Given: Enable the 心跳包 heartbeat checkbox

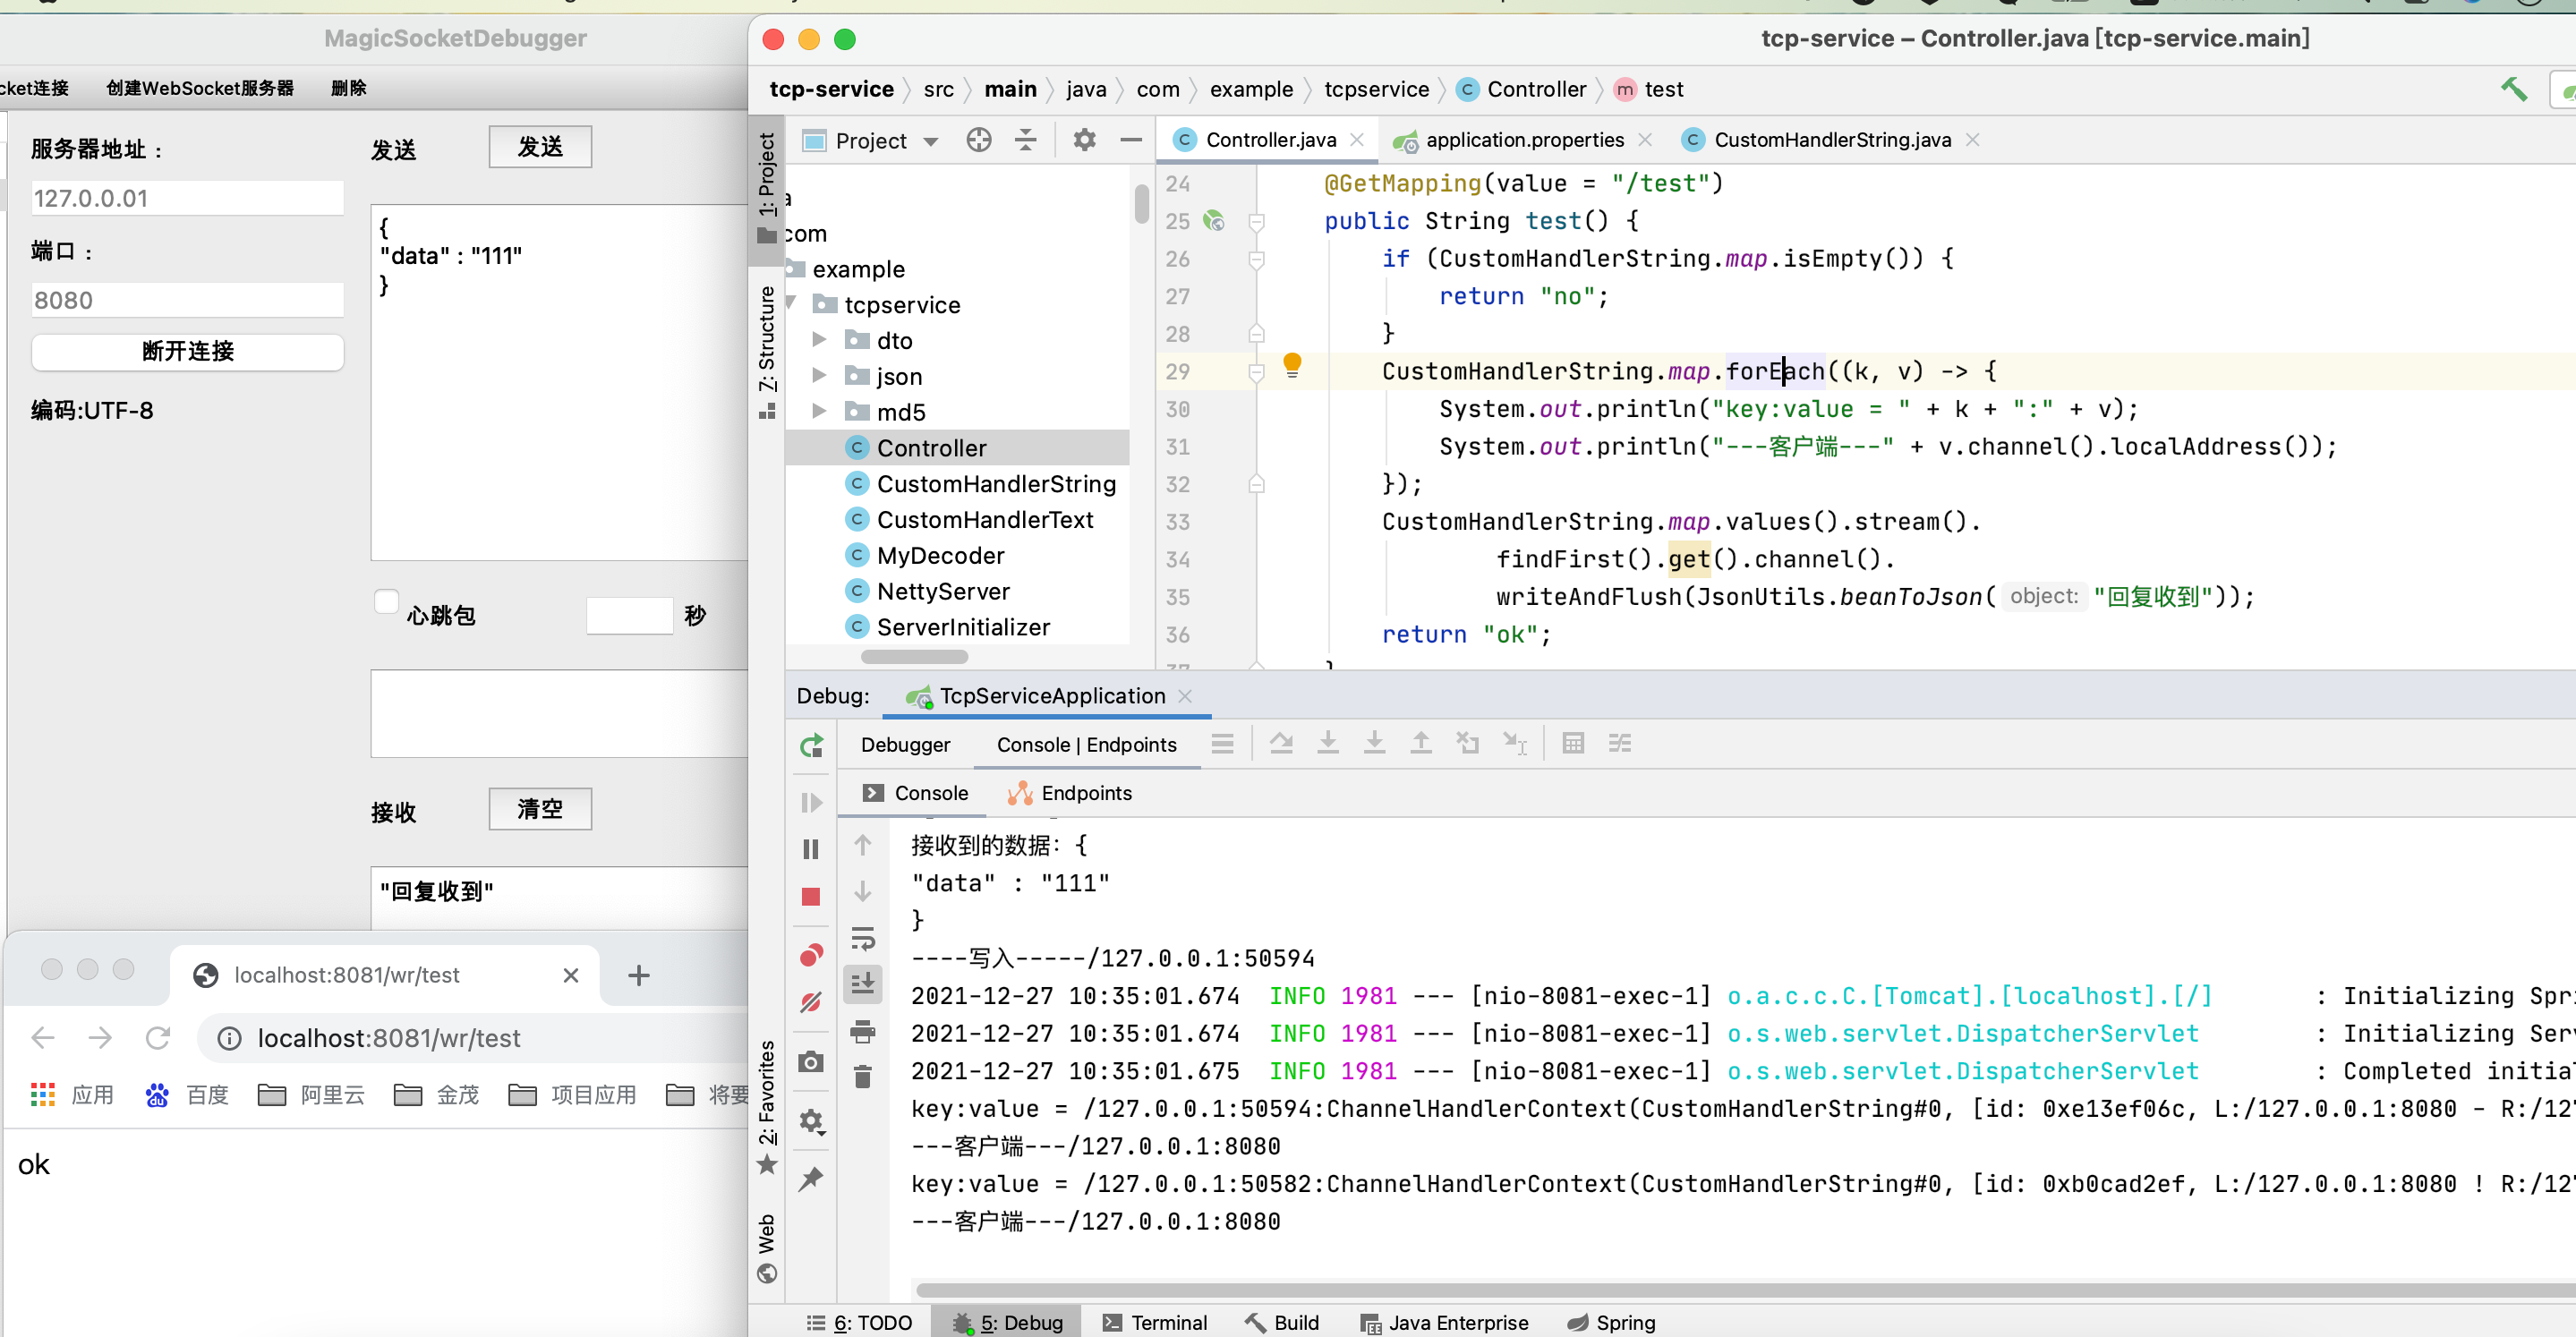Looking at the screenshot, I should click(x=386, y=602).
